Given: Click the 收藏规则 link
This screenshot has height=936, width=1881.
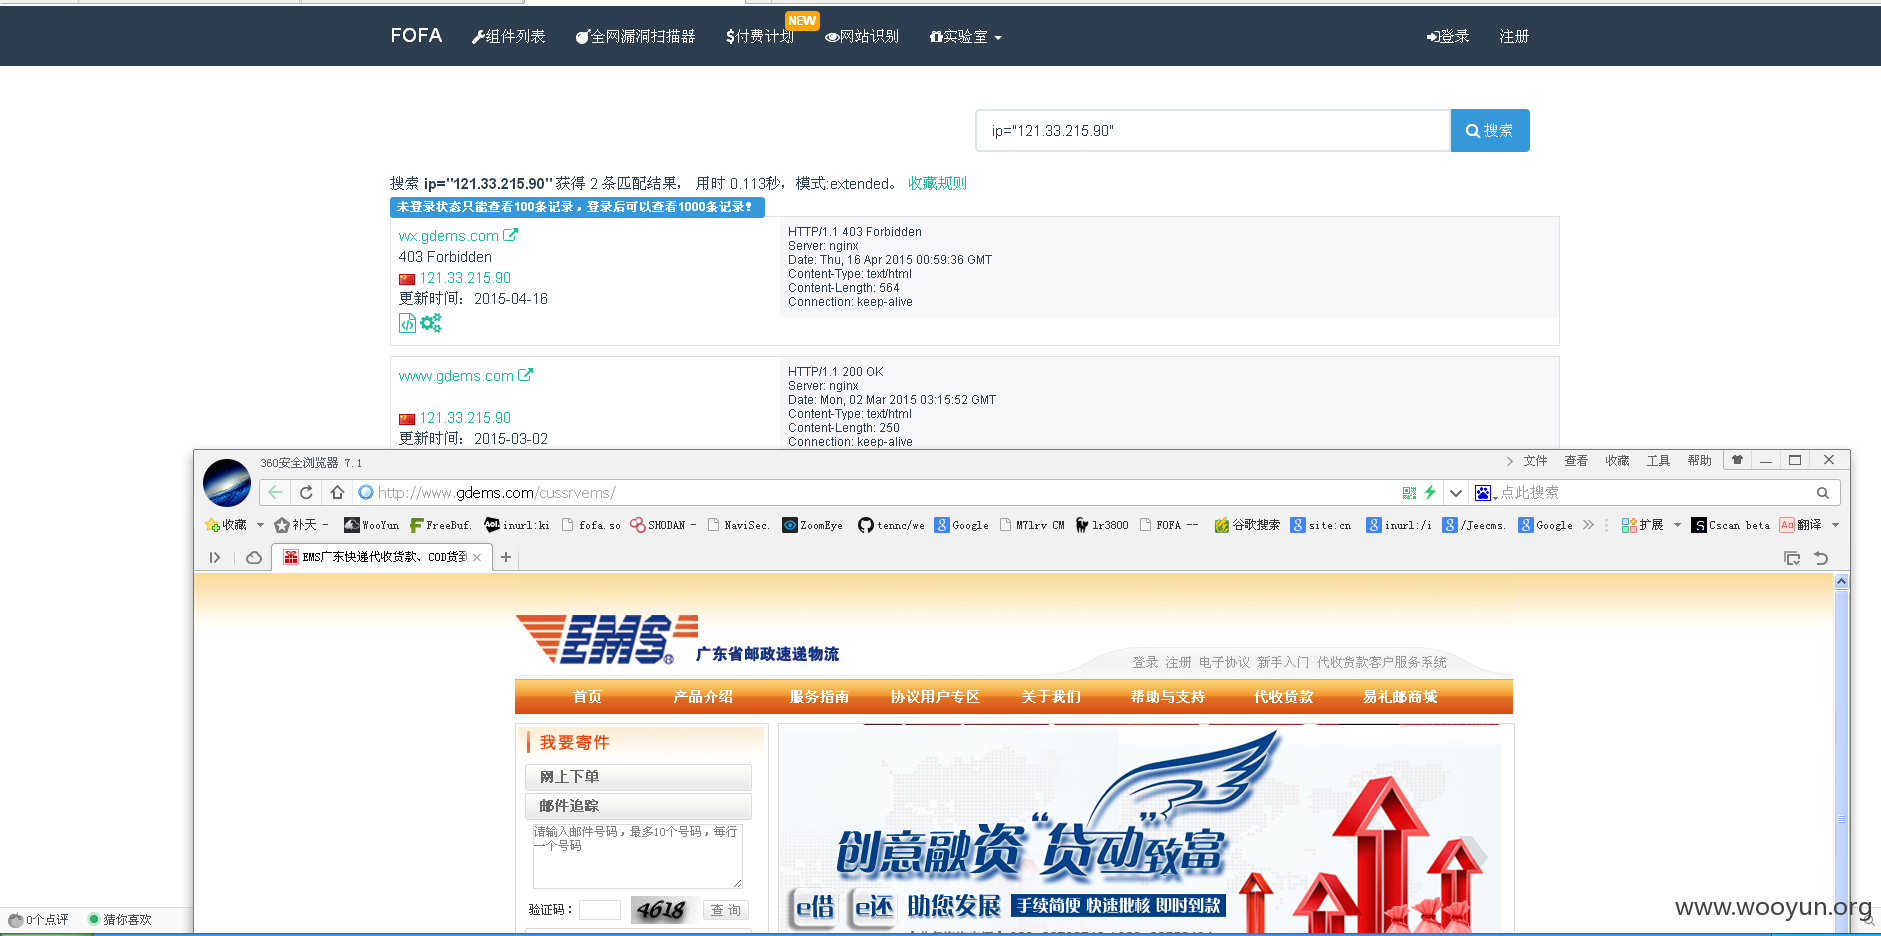Looking at the screenshot, I should (x=937, y=183).
